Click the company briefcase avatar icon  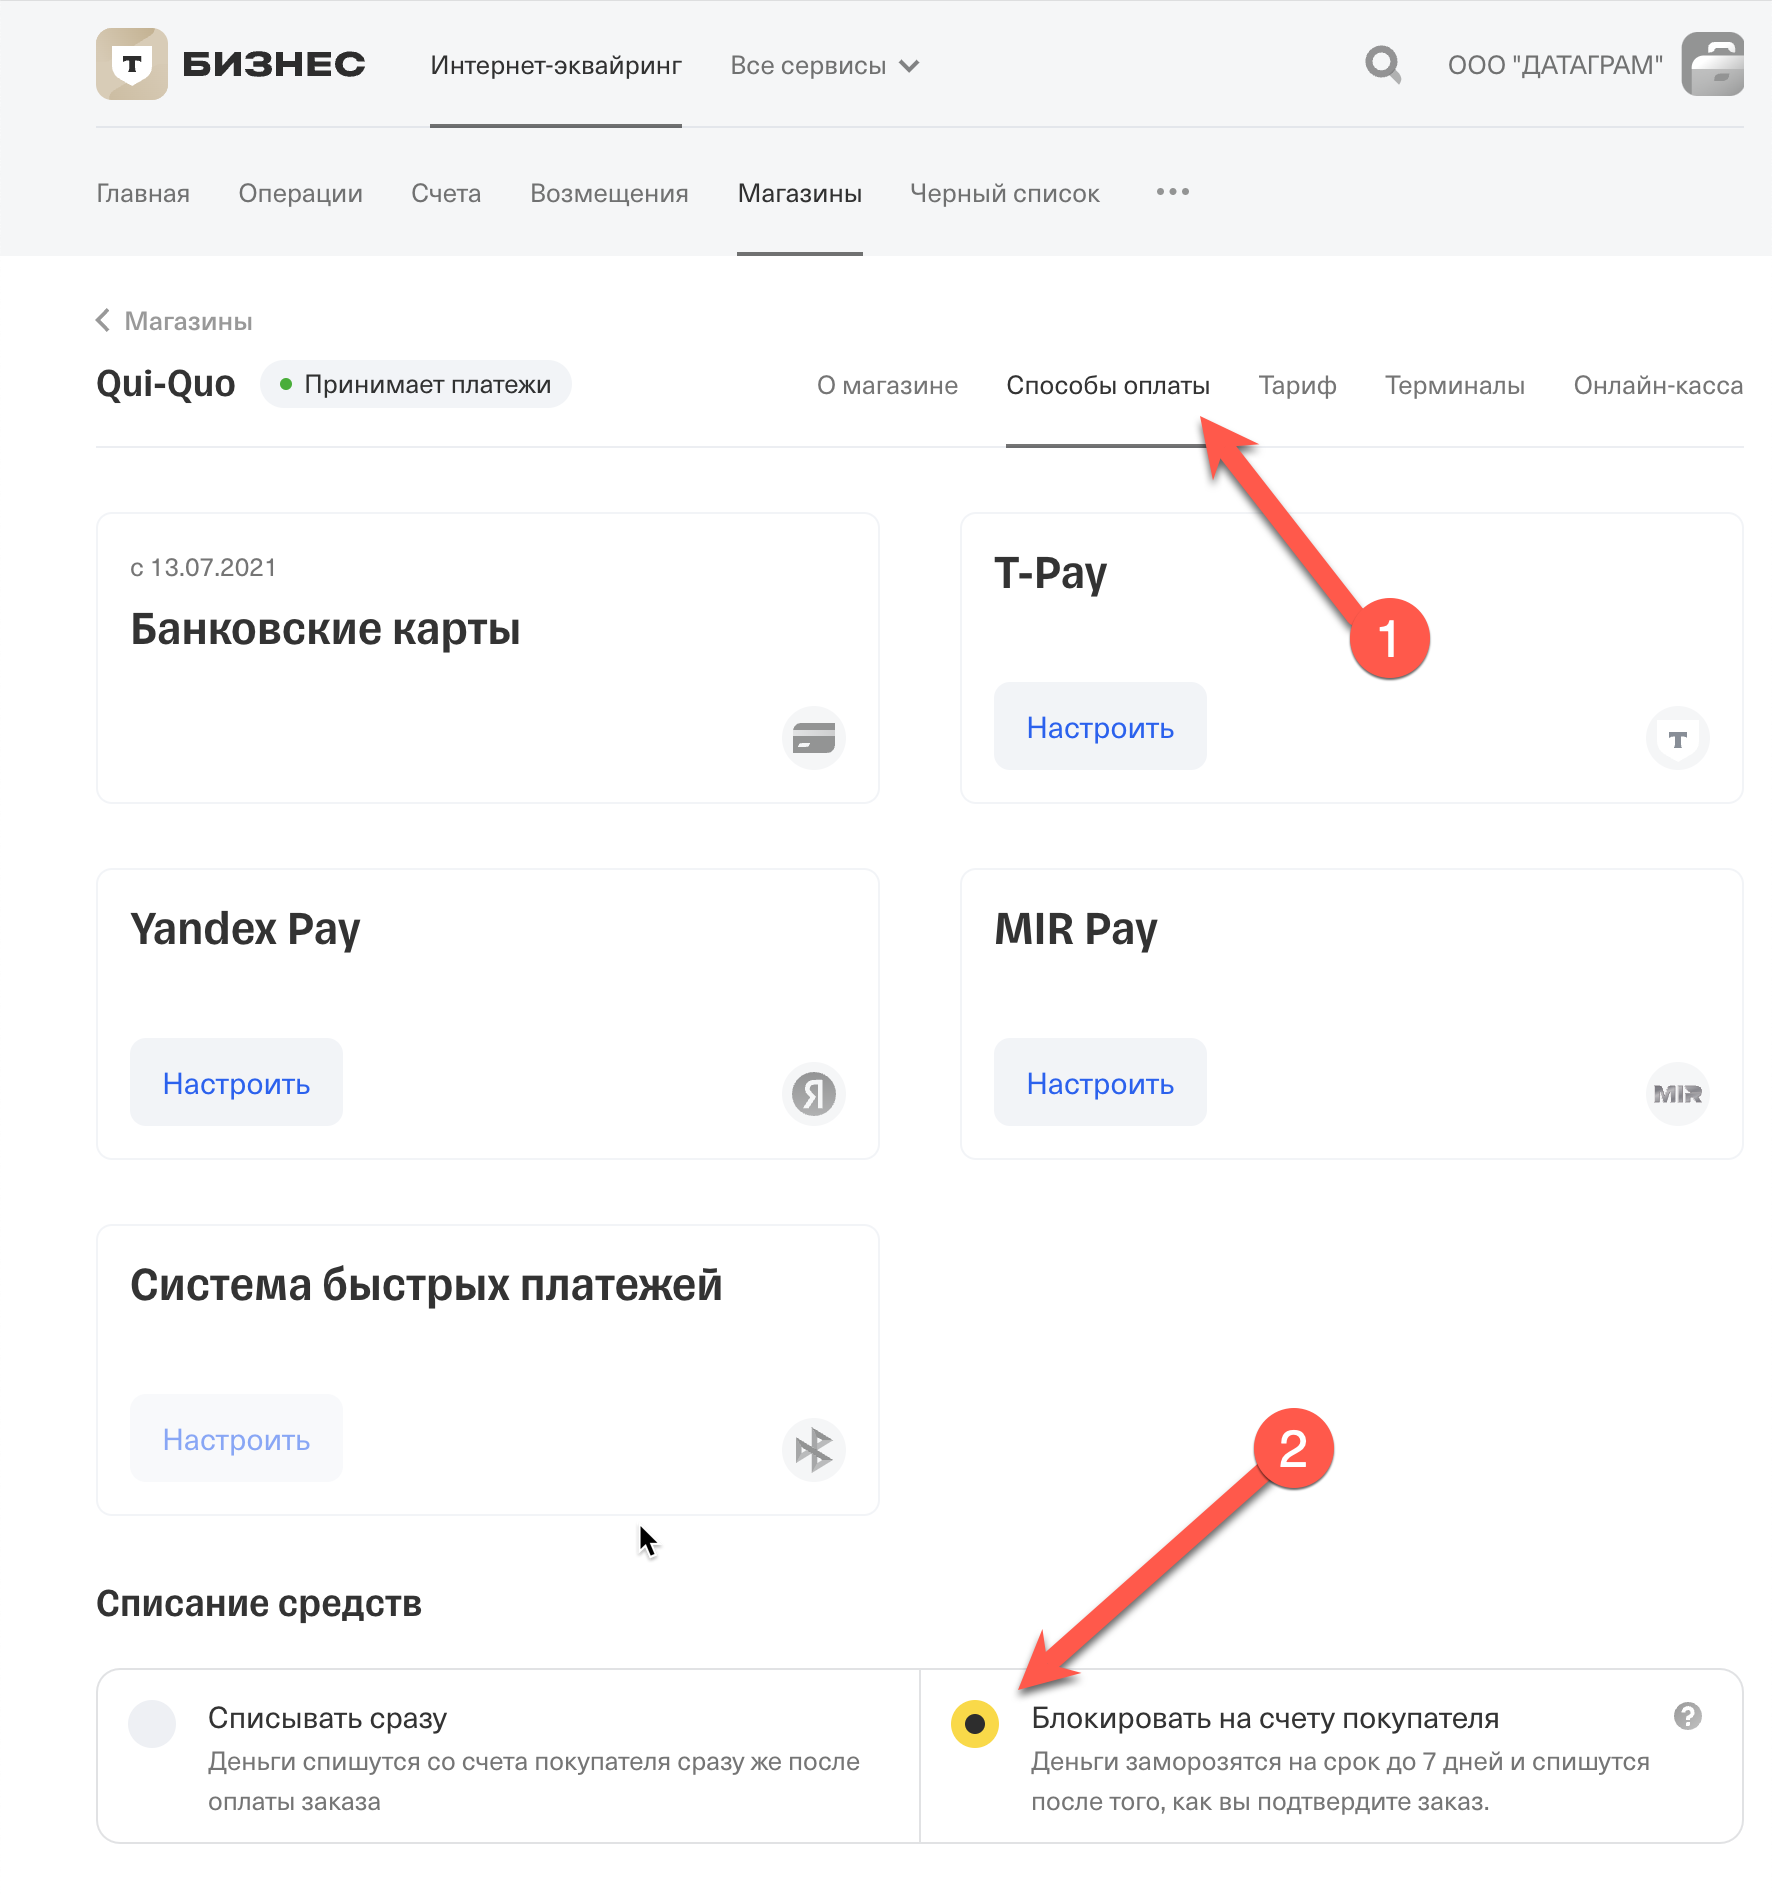pos(1713,65)
